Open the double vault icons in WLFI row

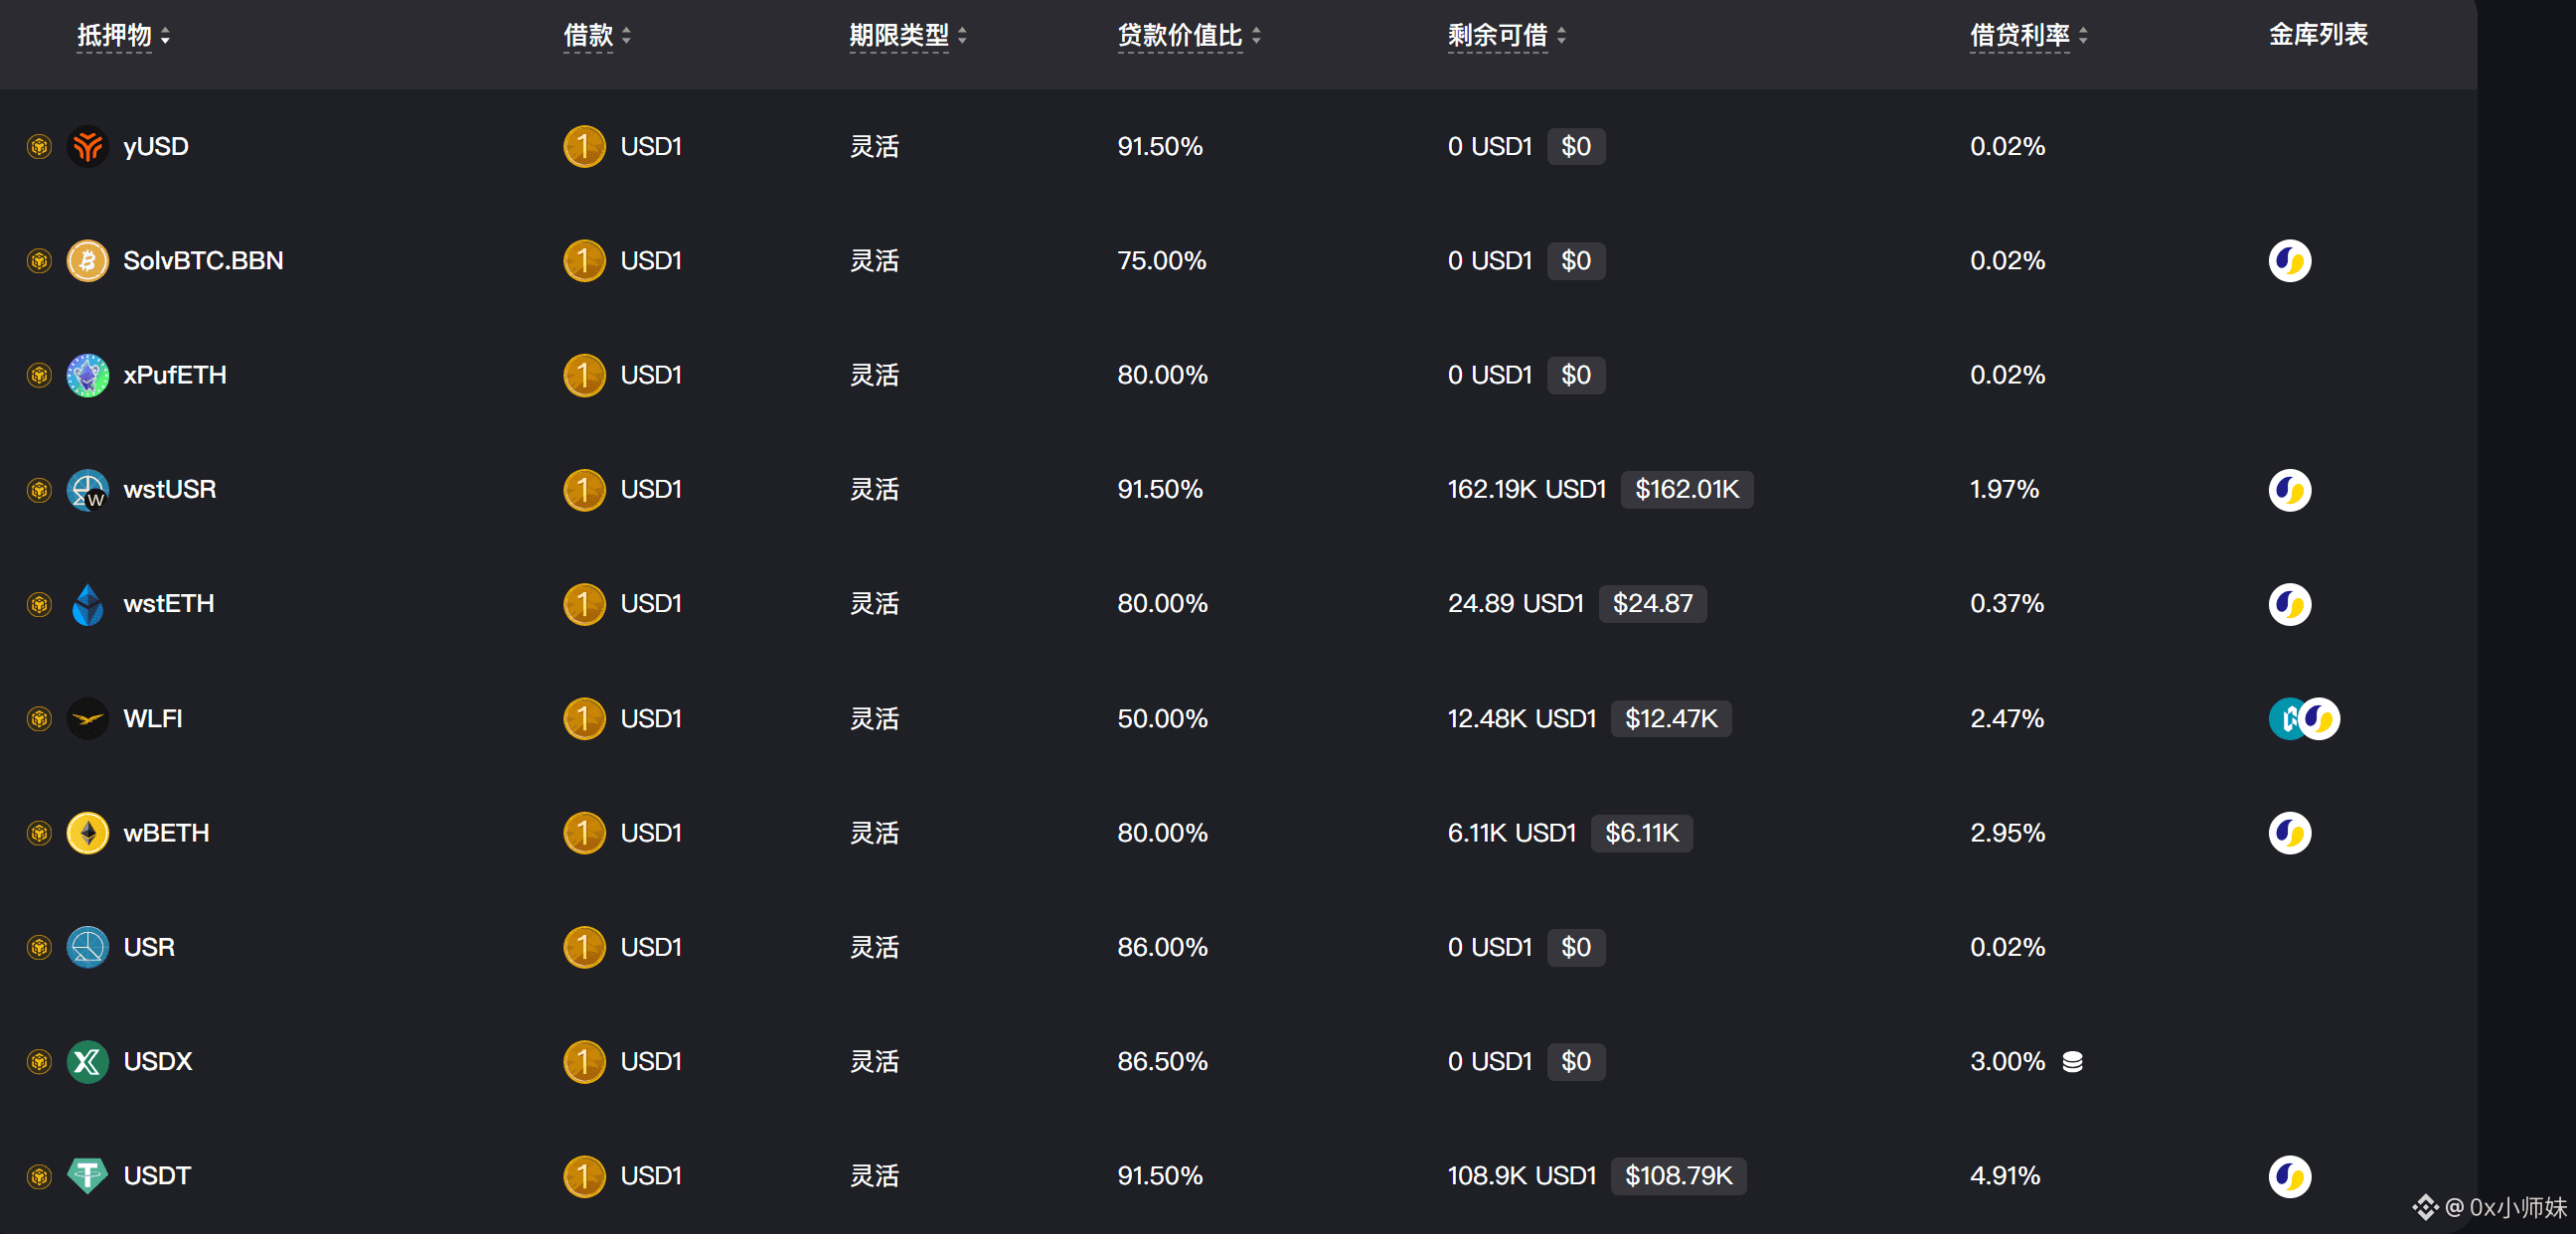[2303, 718]
